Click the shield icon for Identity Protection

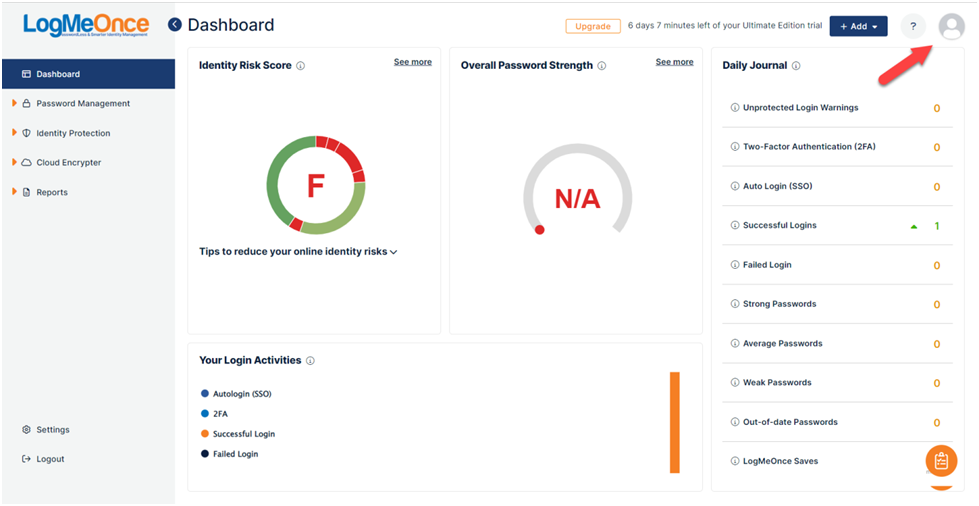click(x=26, y=133)
